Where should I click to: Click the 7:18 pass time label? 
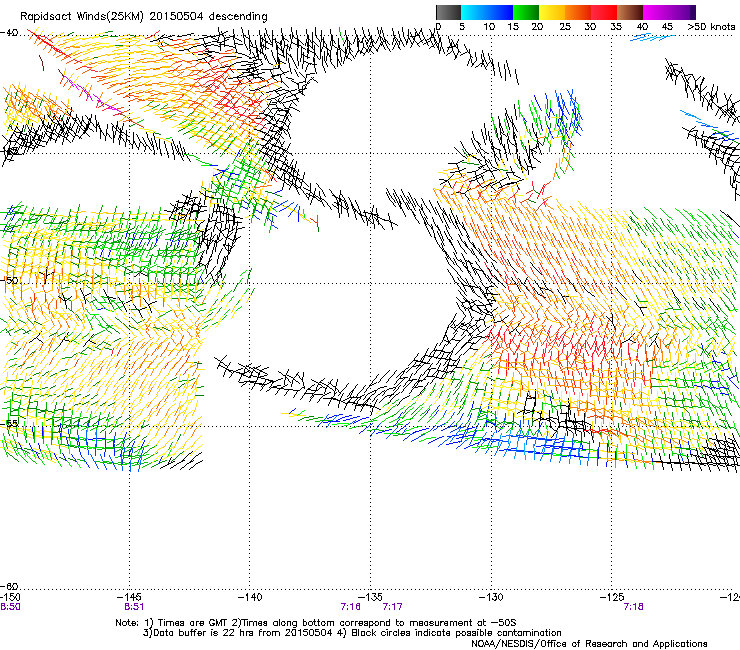[x=633, y=607]
